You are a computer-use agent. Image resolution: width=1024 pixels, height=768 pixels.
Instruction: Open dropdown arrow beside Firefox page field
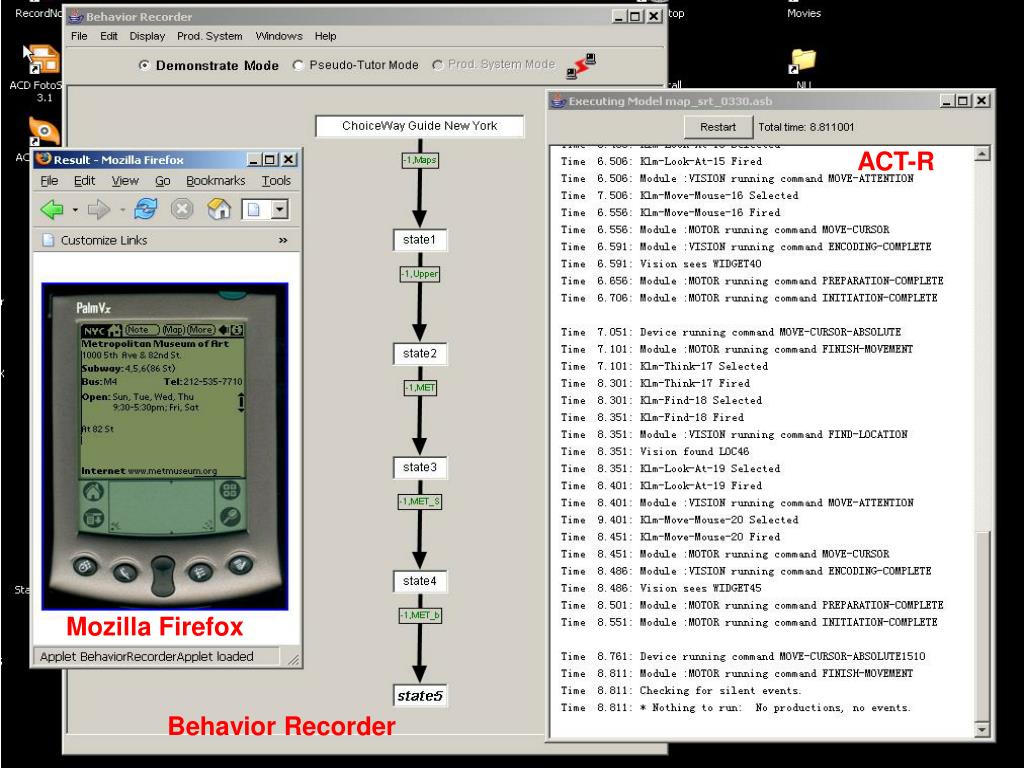click(x=280, y=210)
